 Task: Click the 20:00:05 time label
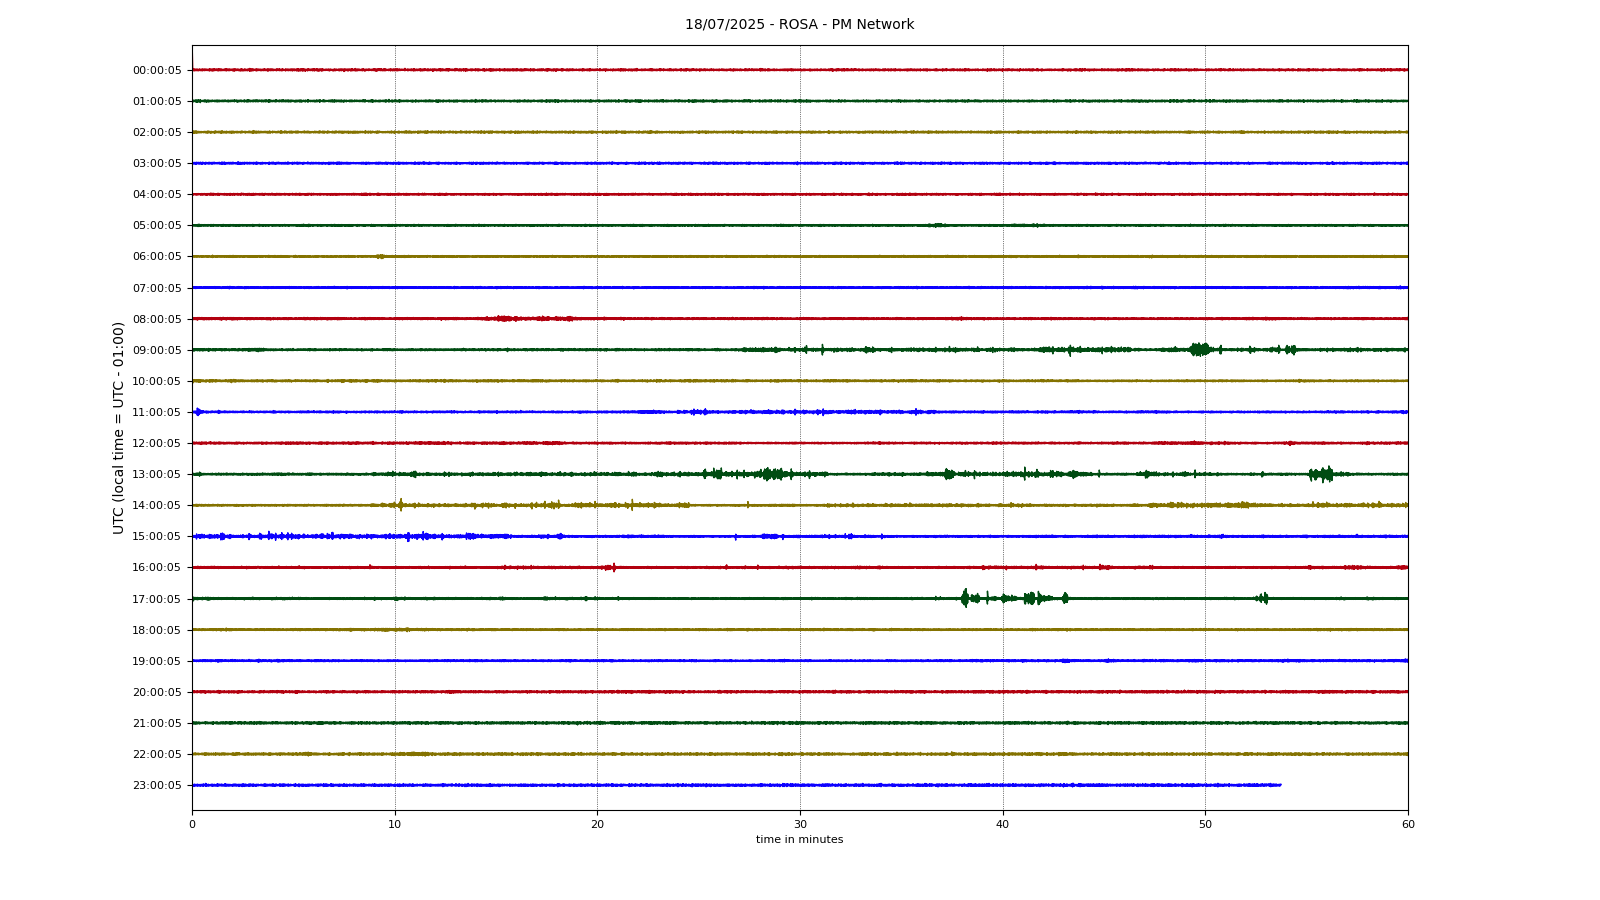(x=157, y=692)
